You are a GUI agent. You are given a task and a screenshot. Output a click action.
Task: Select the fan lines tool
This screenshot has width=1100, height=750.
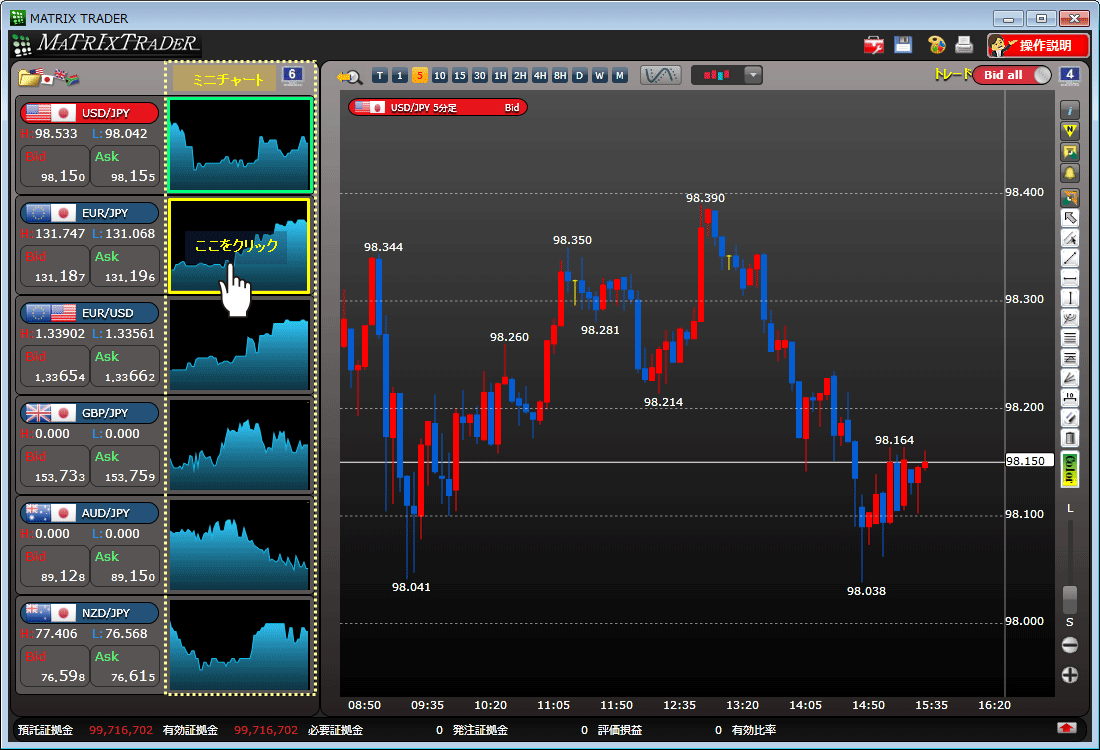[x=1069, y=378]
